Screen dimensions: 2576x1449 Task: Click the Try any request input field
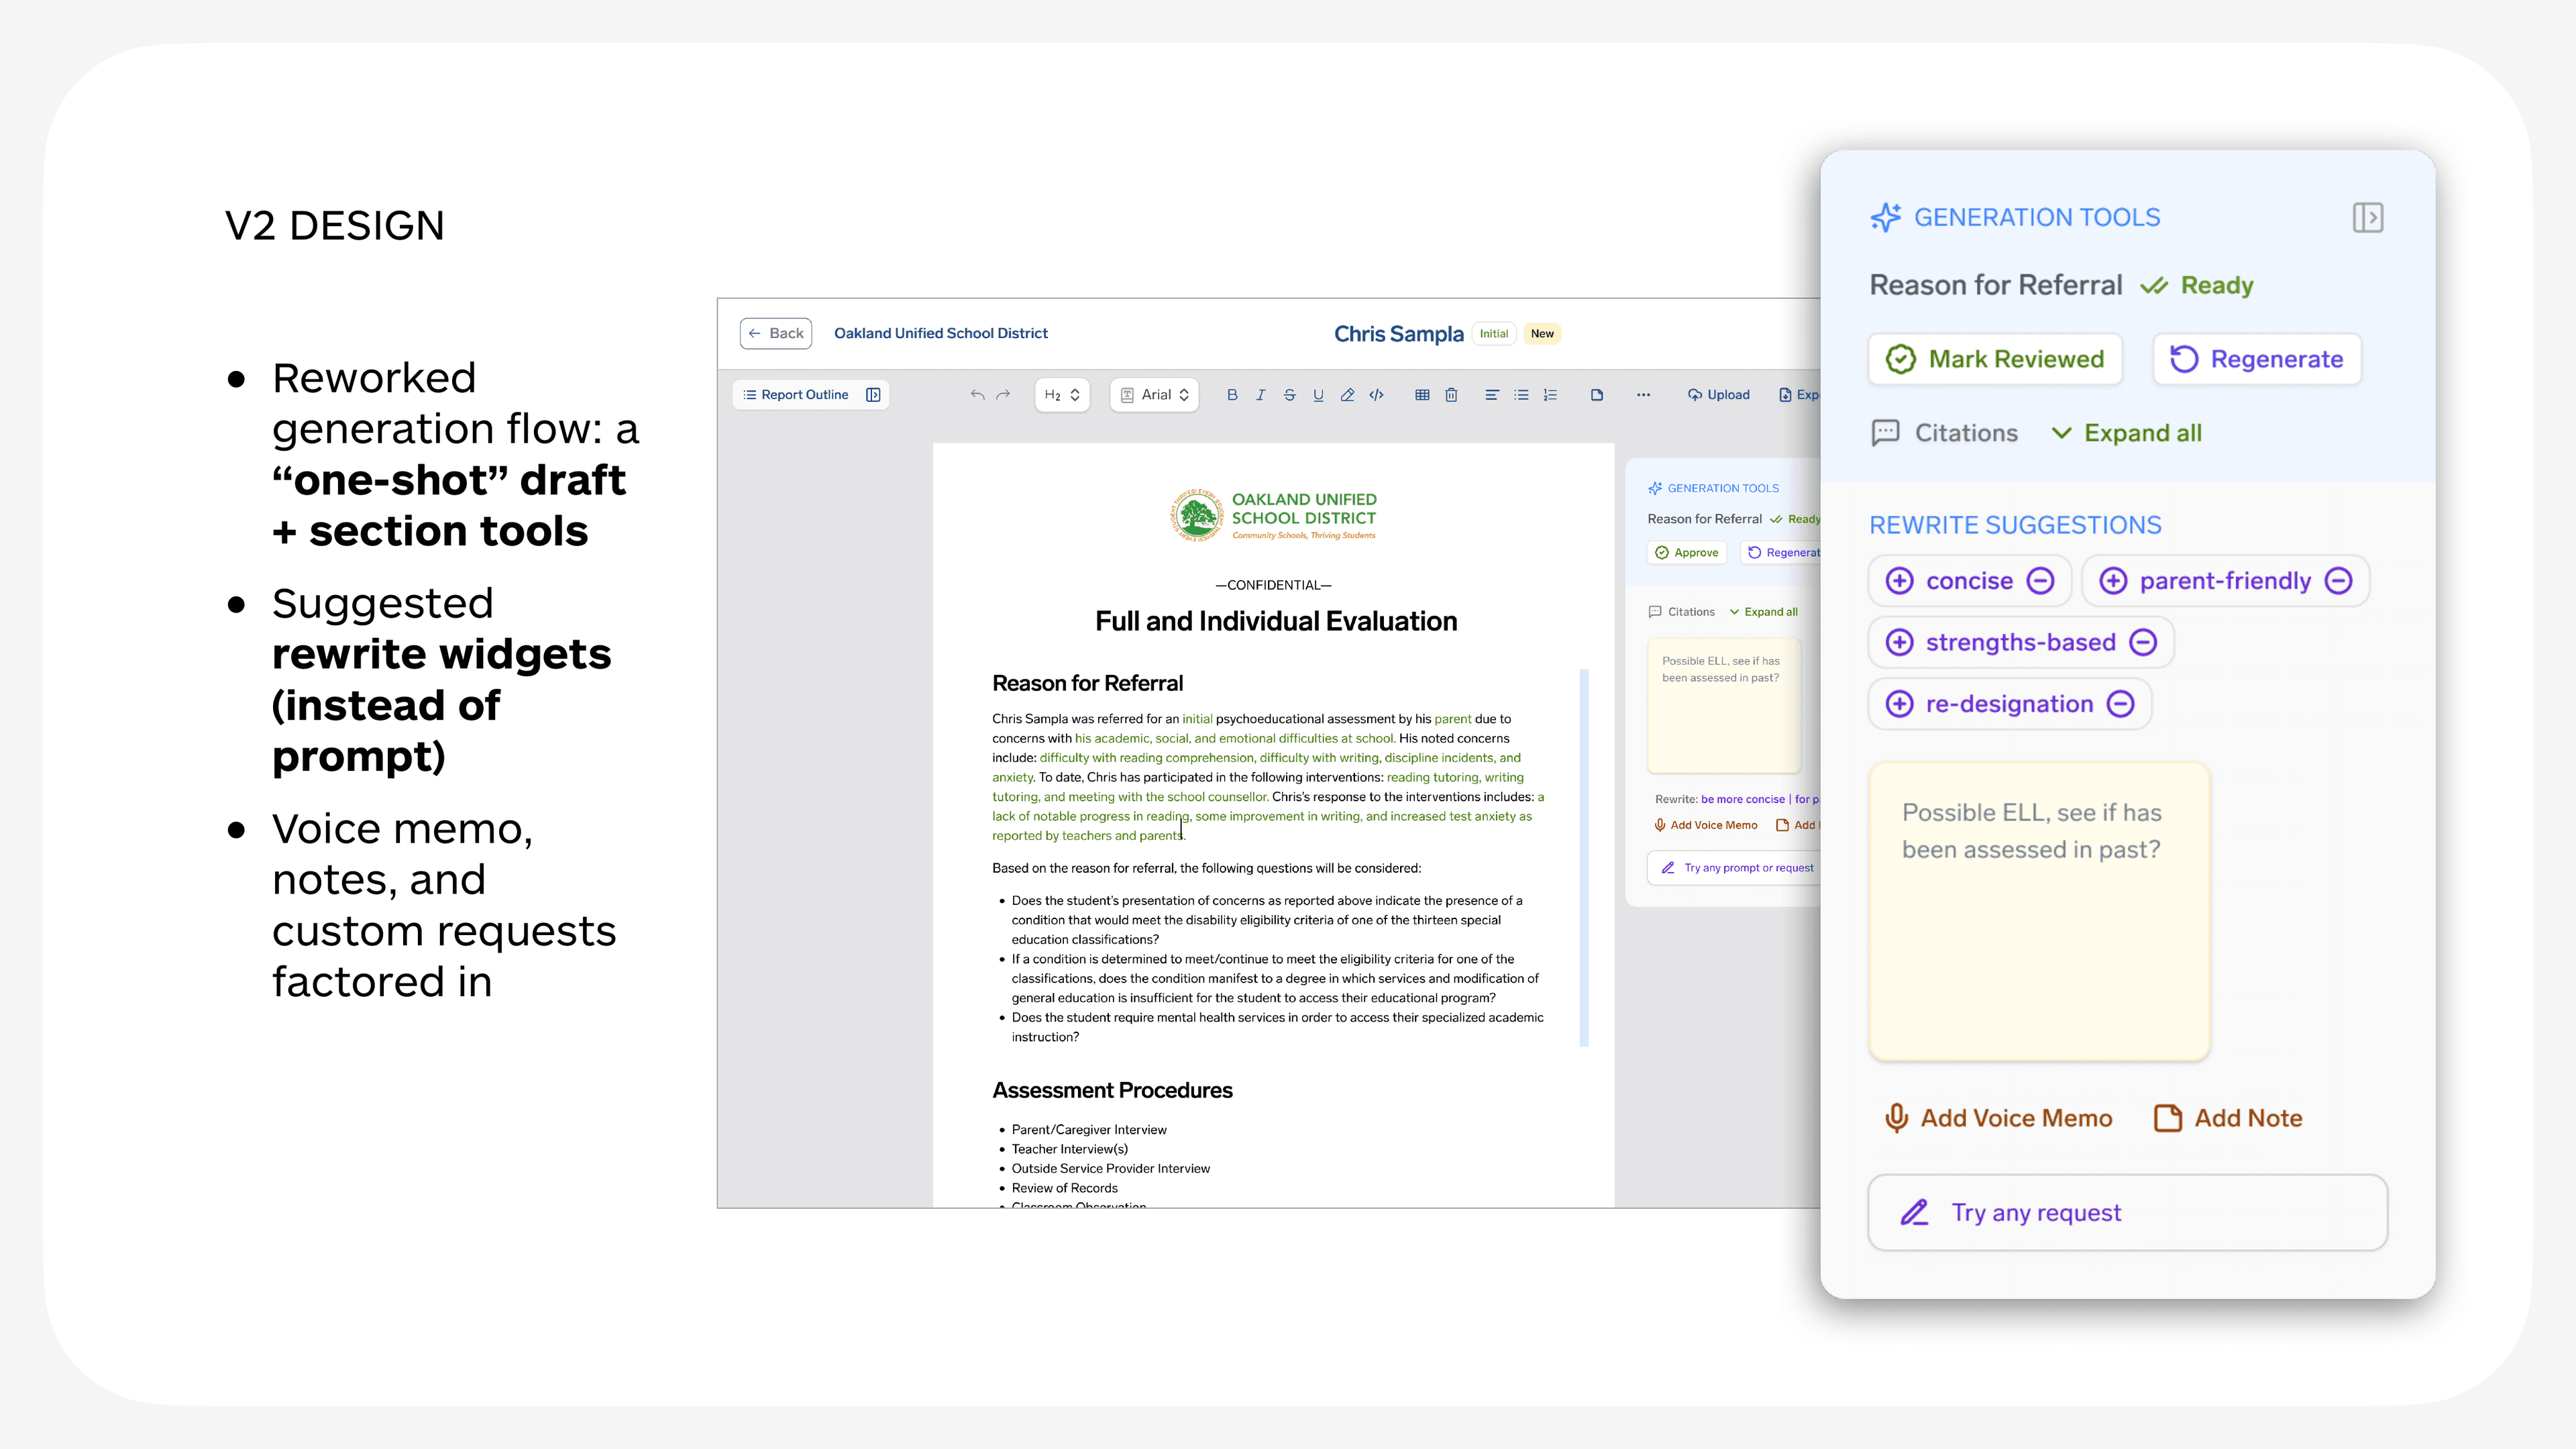point(2127,1213)
